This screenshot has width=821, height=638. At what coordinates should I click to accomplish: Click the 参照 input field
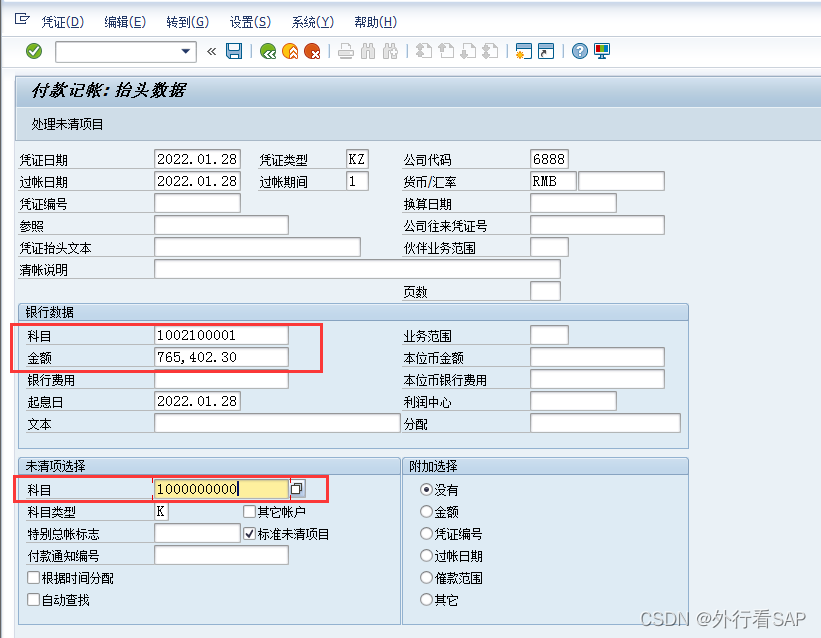[x=221, y=225]
